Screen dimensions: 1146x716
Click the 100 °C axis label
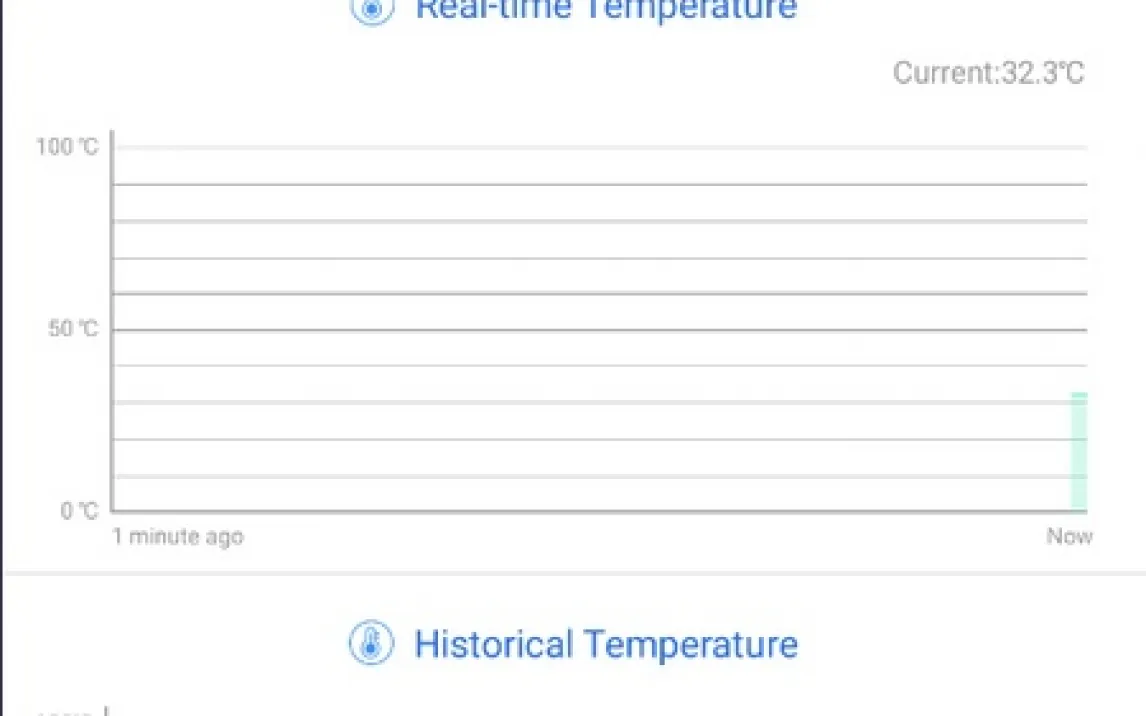pyautogui.click(x=68, y=147)
